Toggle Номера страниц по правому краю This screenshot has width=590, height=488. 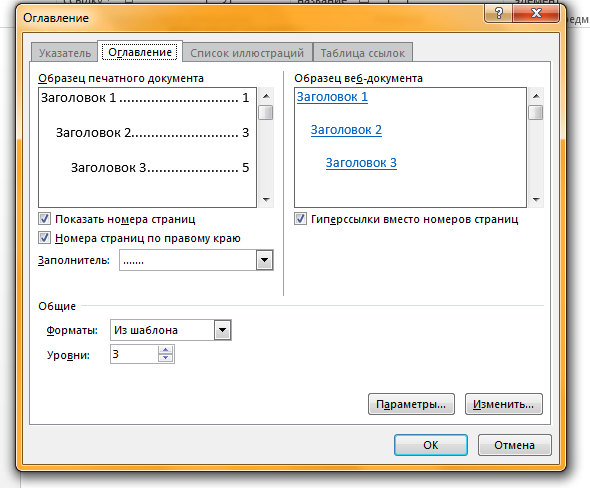click(x=44, y=238)
